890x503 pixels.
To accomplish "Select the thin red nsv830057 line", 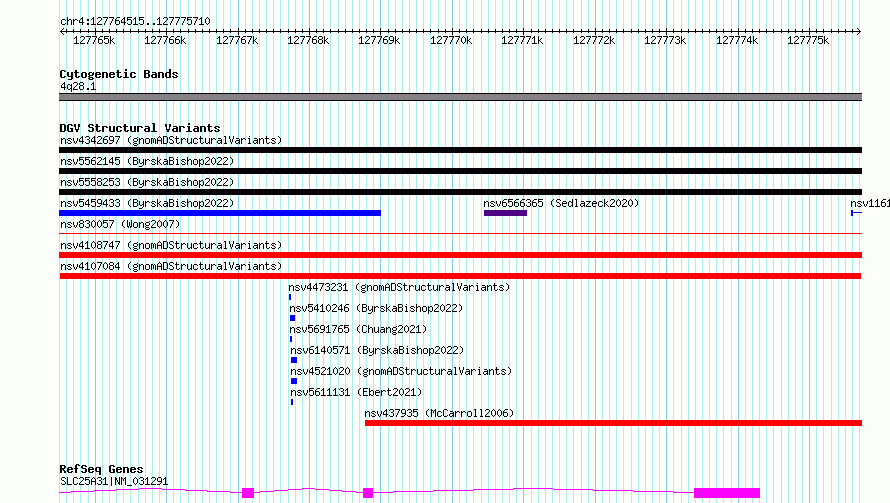I will coord(460,233).
